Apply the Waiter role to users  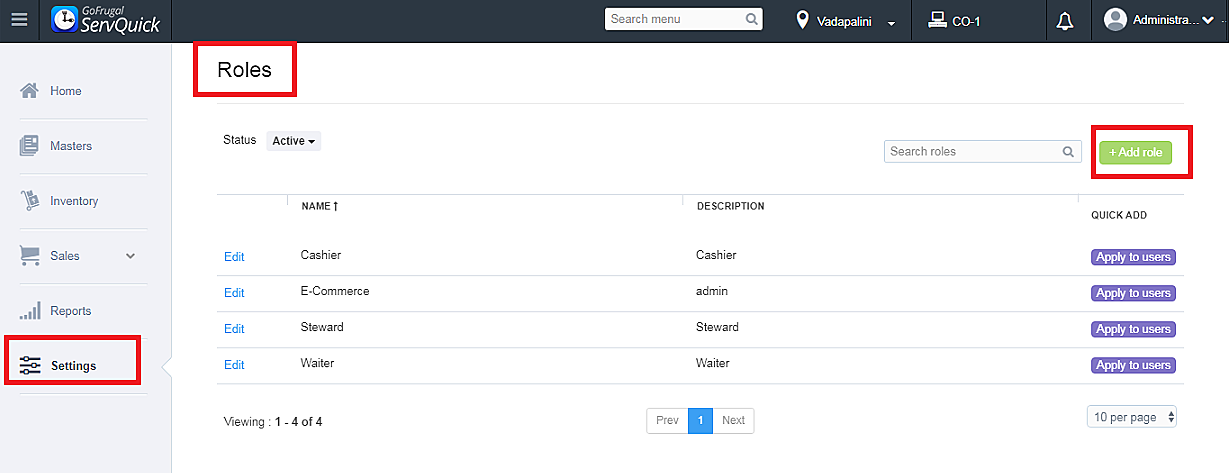click(1133, 365)
